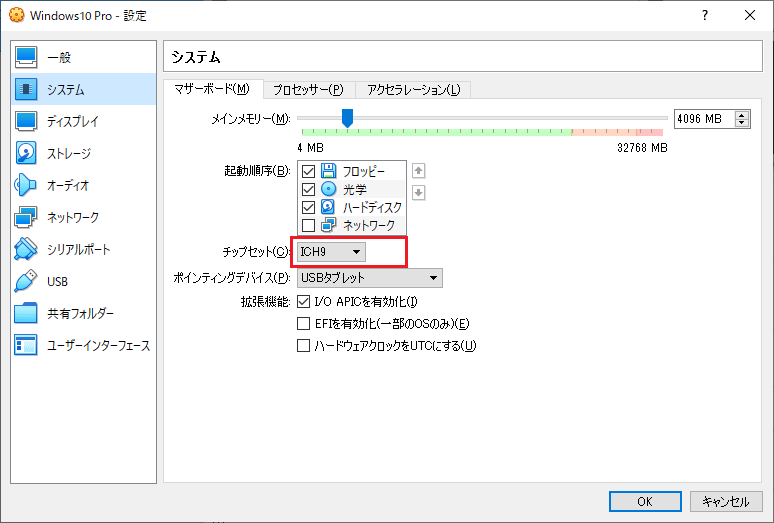Open the 一般 (General) settings icon
This screenshot has height=523, width=774.
pos(26,57)
